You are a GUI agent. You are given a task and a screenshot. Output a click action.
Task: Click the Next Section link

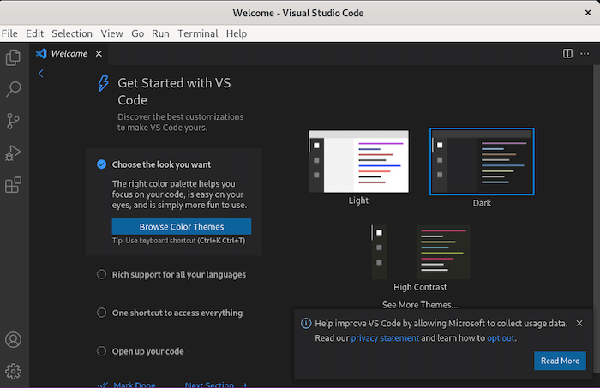pos(209,384)
